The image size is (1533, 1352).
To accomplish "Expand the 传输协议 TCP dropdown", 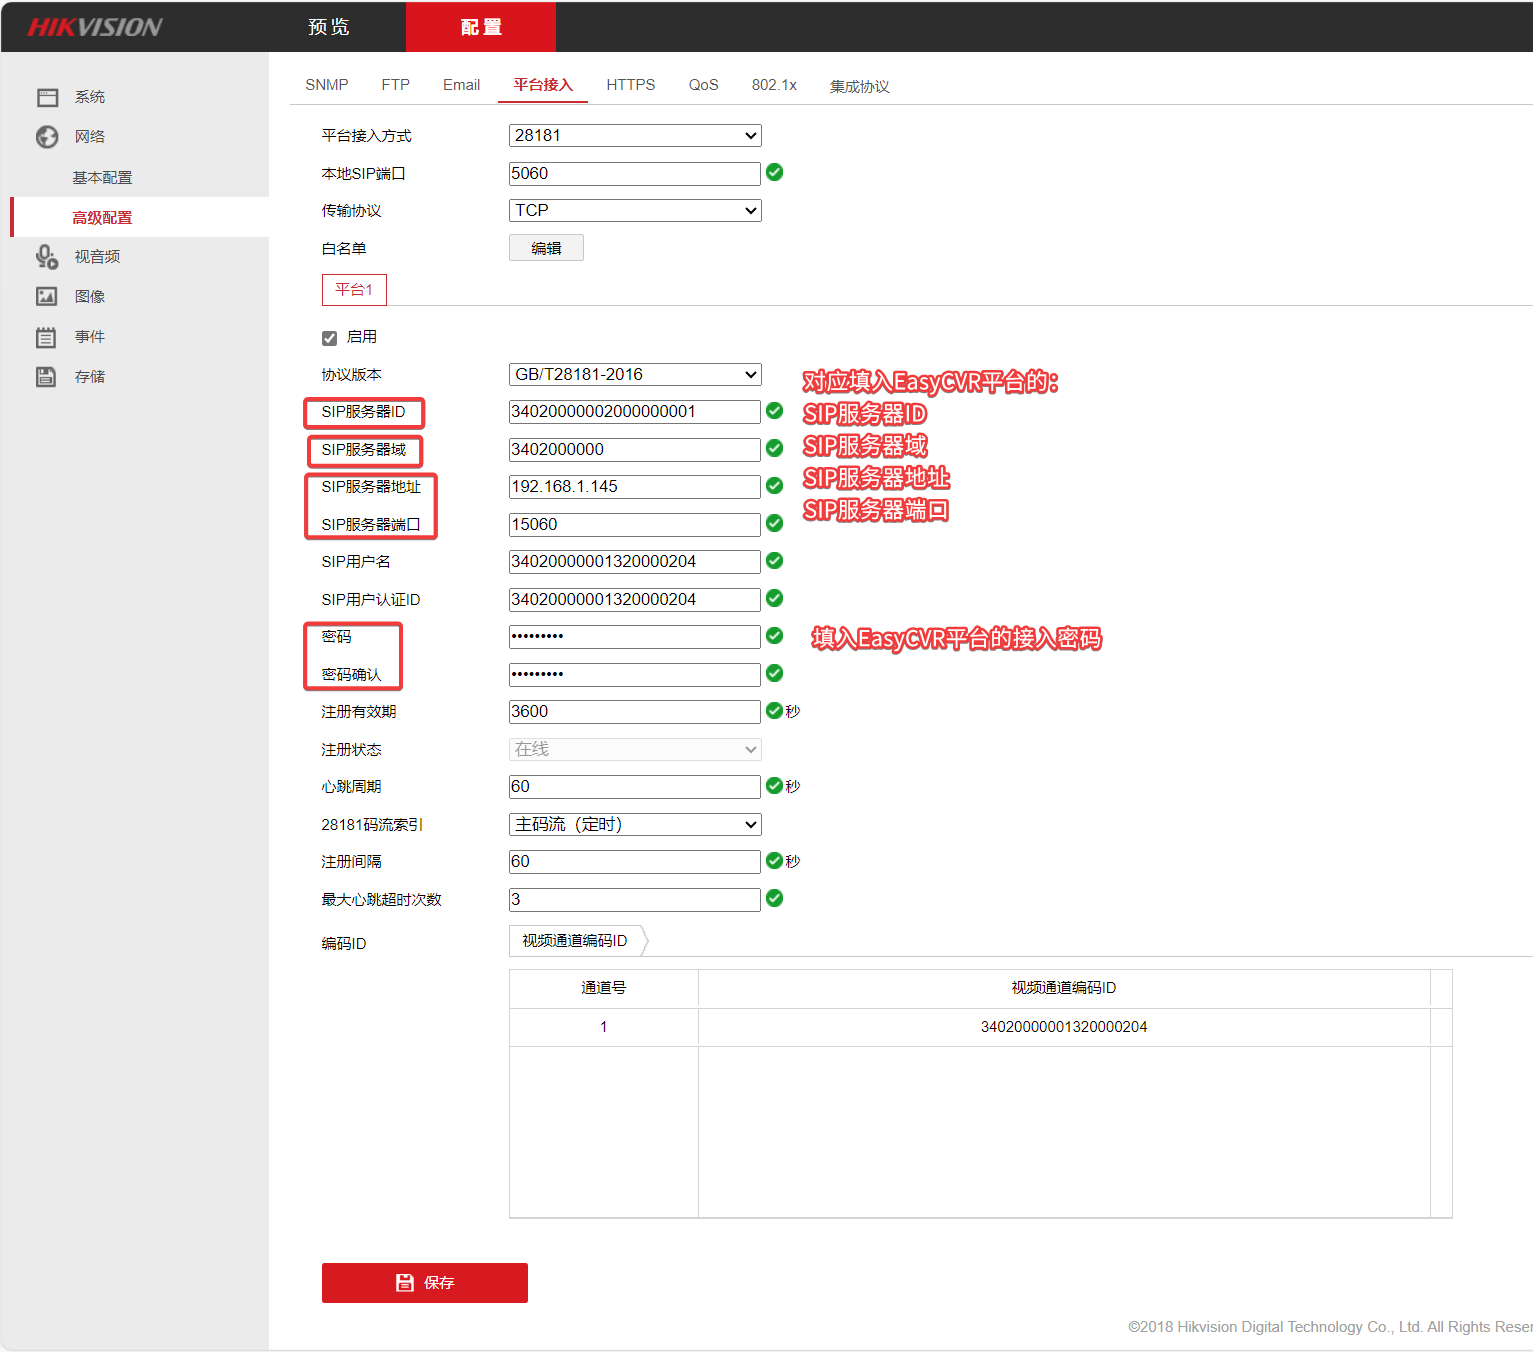I will click(635, 211).
